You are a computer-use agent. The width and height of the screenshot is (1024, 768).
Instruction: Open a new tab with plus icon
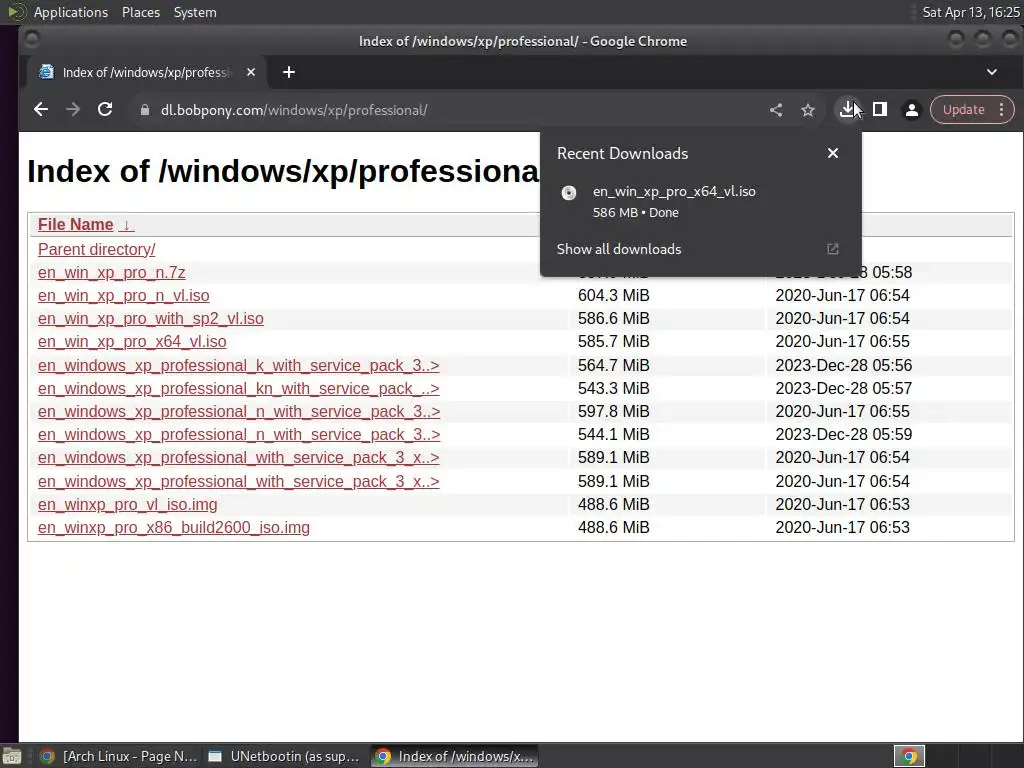pyautogui.click(x=289, y=72)
